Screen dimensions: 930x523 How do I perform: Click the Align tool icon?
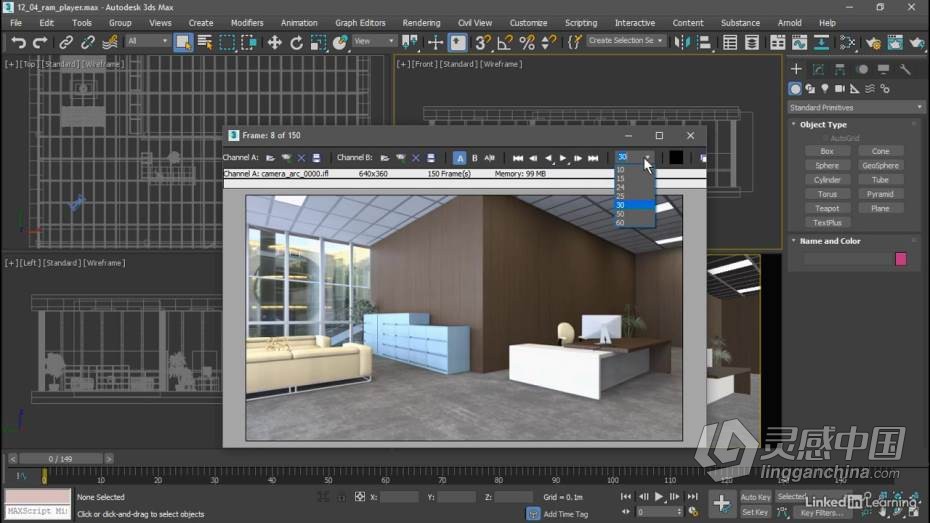(x=704, y=42)
